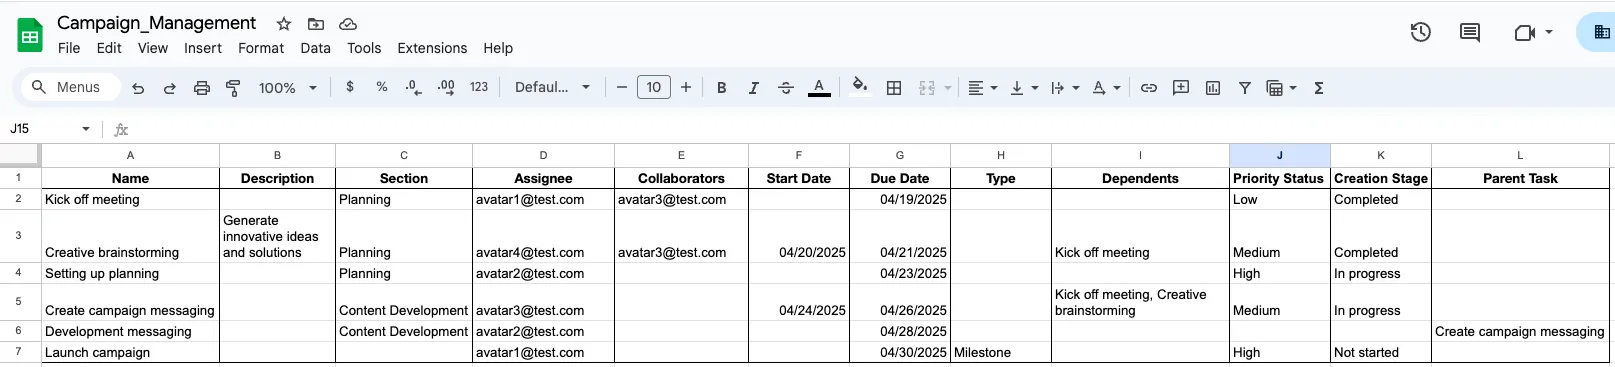This screenshot has height=367, width=1615.
Task: Open the zoom 100% dropdown
Action: (x=287, y=88)
